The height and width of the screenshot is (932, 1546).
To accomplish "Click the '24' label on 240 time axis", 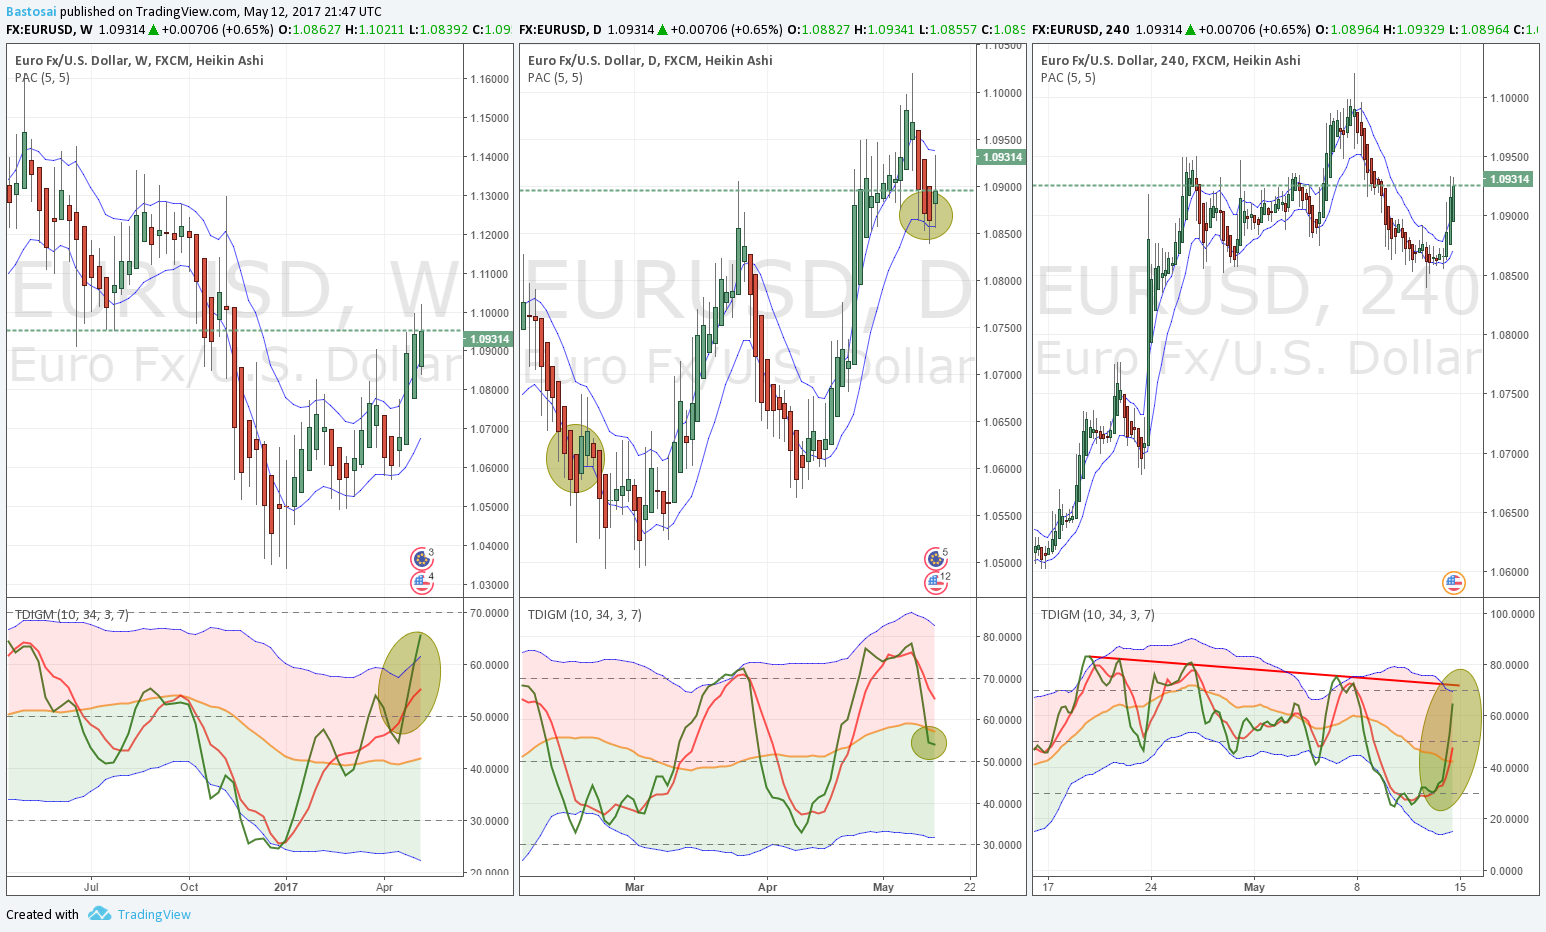I will tap(1151, 886).
